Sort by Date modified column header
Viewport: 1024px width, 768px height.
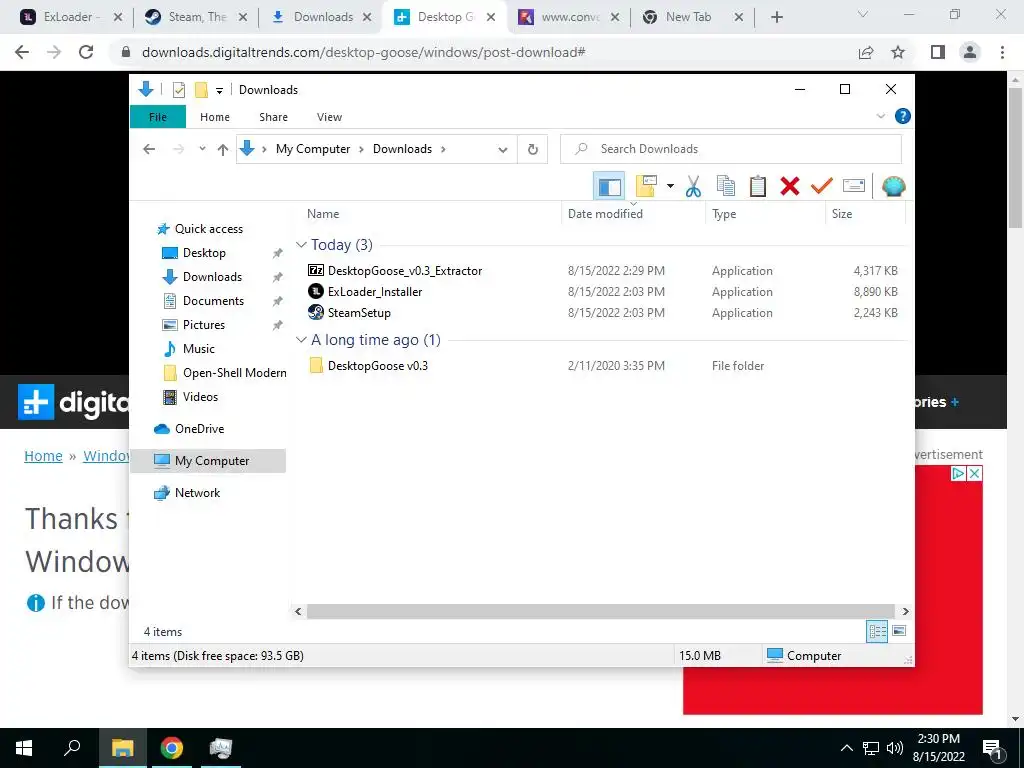605,214
